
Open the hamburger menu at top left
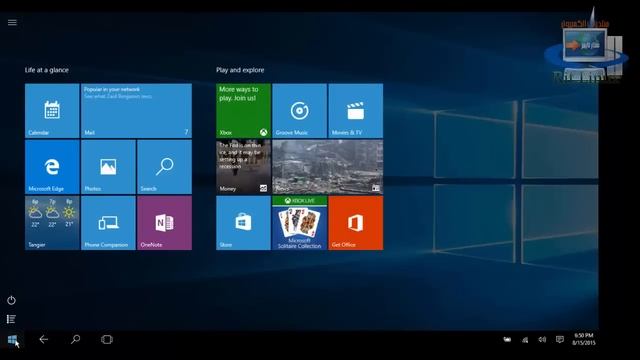point(12,22)
